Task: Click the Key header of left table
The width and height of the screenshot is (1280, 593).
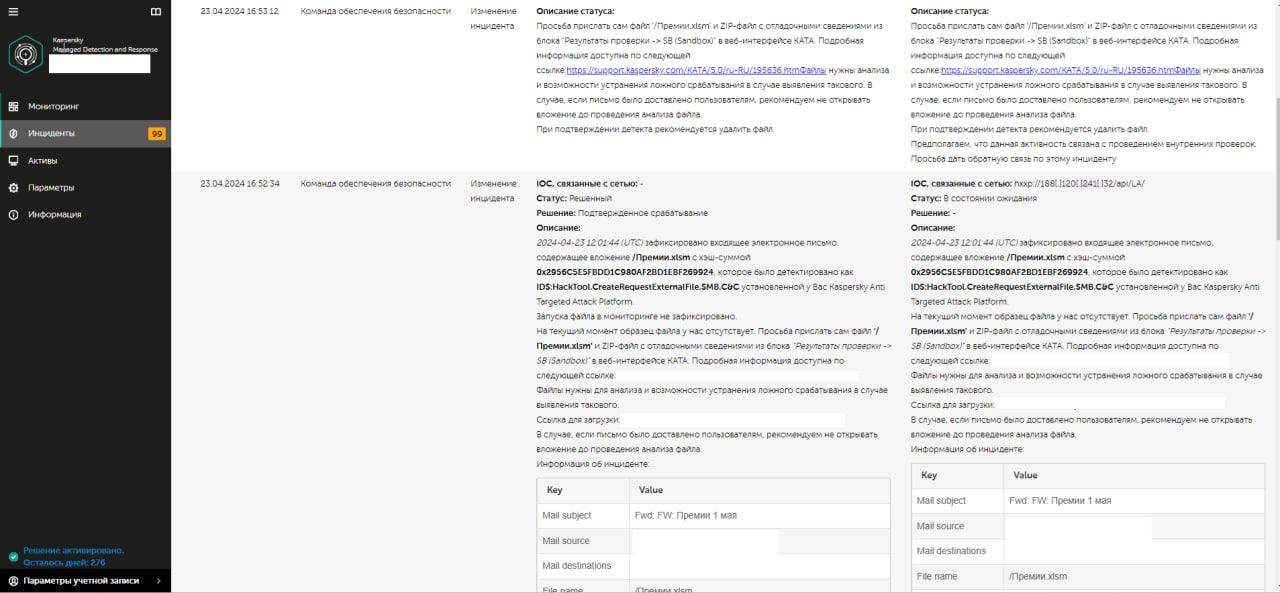Action: (x=583, y=490)
